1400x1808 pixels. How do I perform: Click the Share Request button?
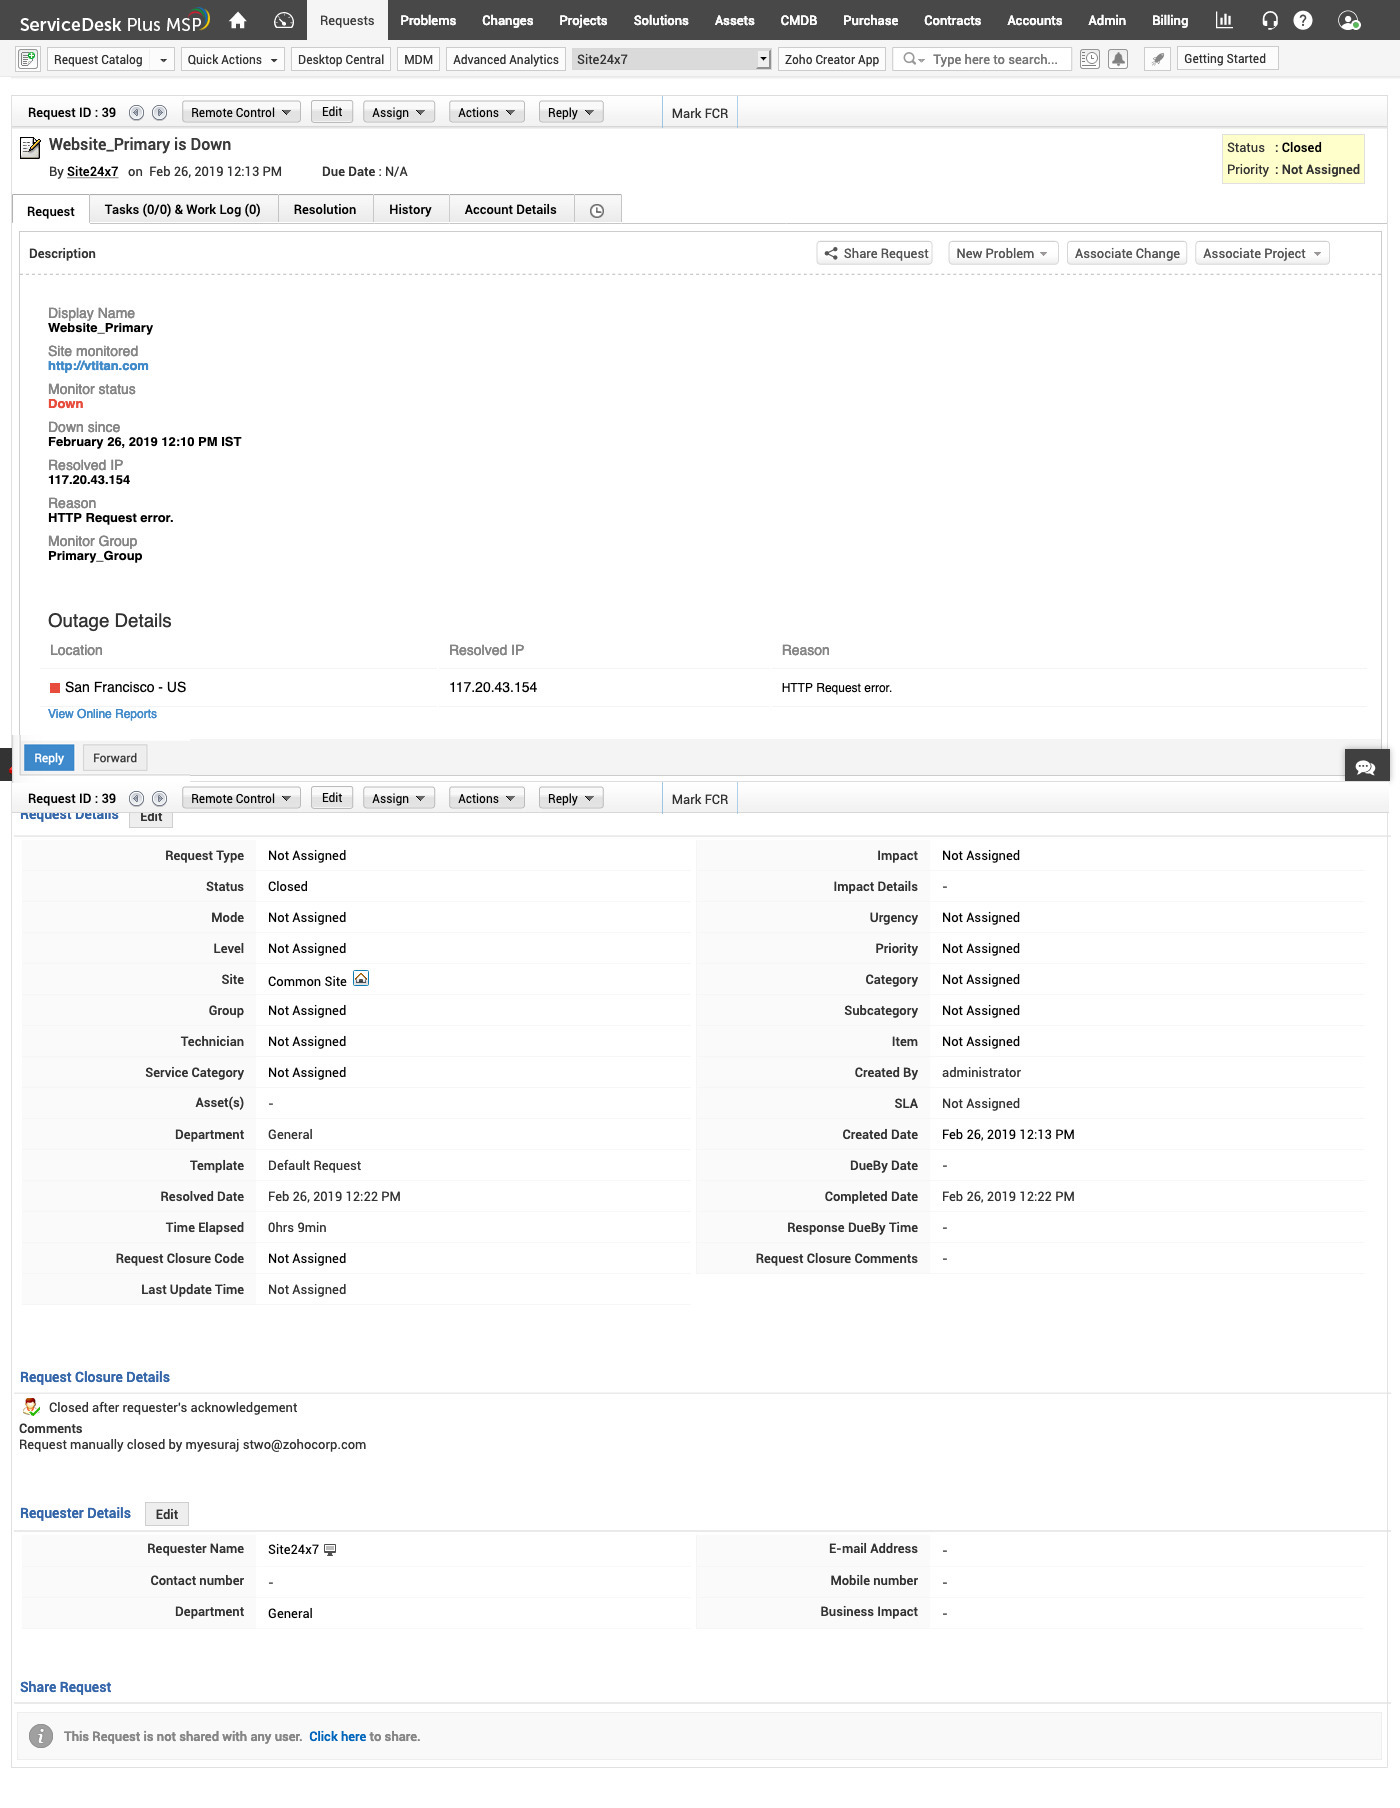tap(875, 253)
